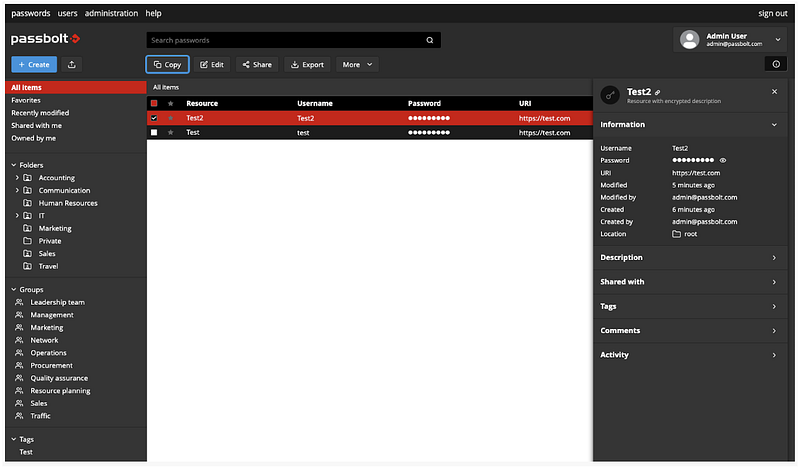The height and width of the screenshot is (468, 800).
Task: Click the Create button
Action: pyautogui.click(x=34, y=64)
